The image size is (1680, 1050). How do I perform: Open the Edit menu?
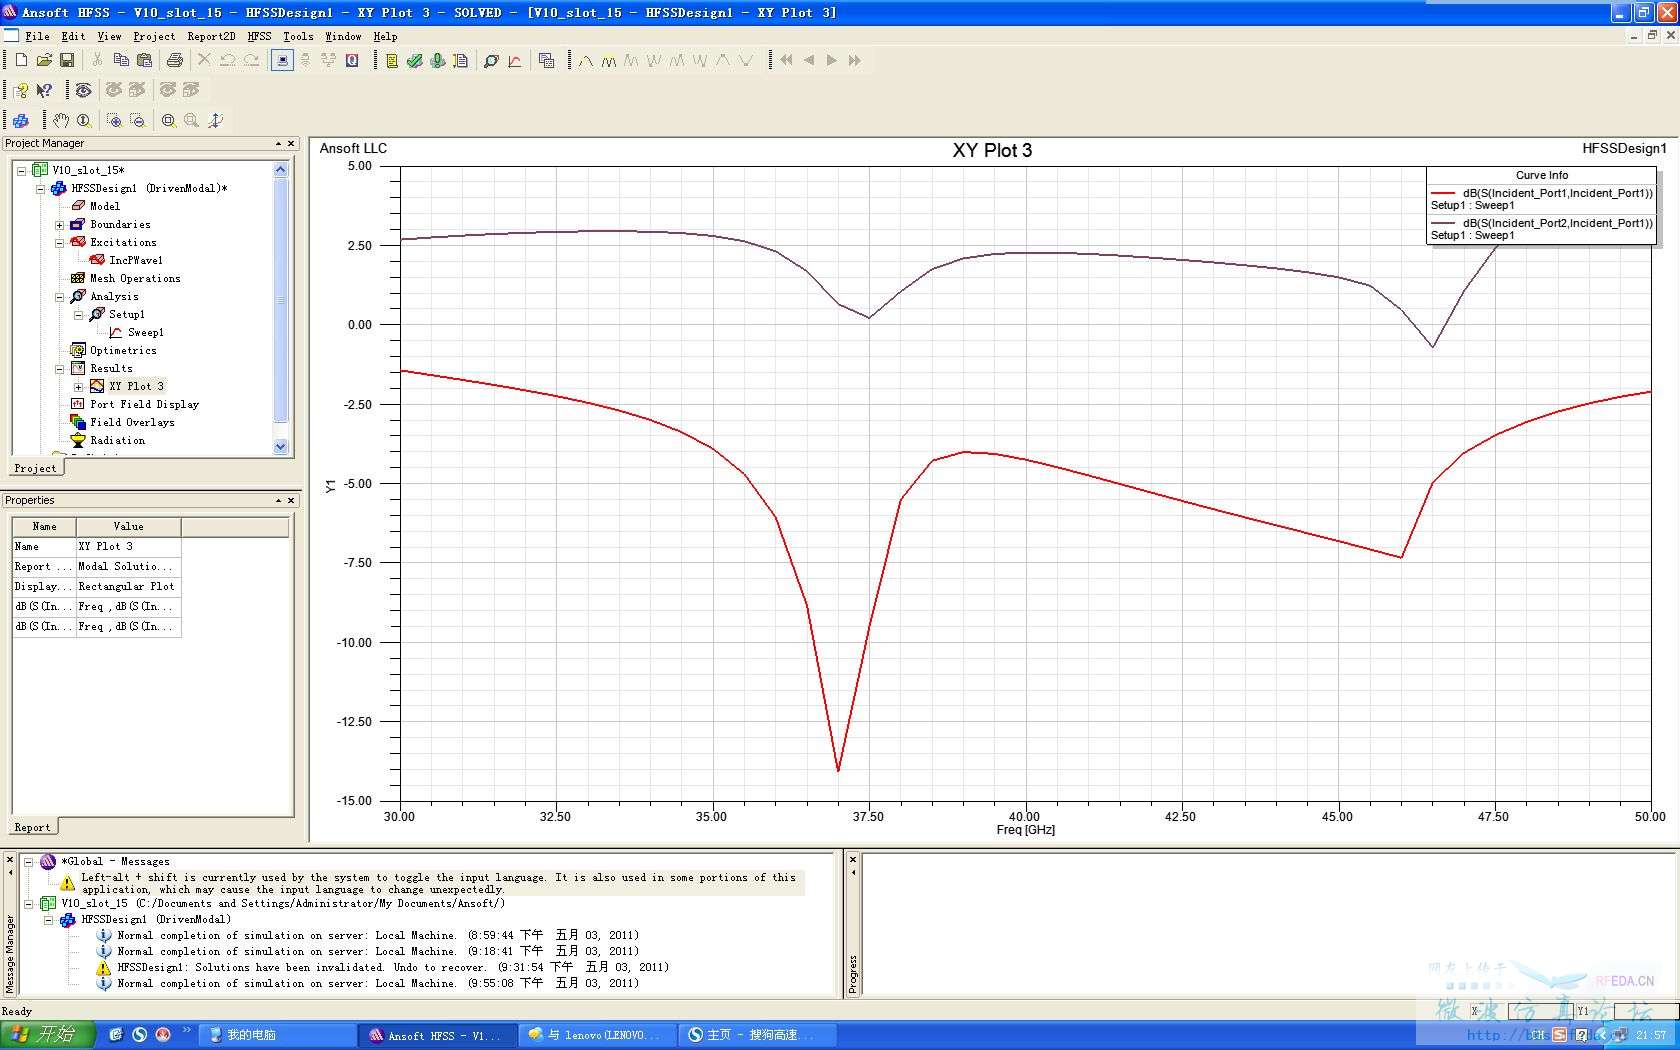(x=73, y=36)
